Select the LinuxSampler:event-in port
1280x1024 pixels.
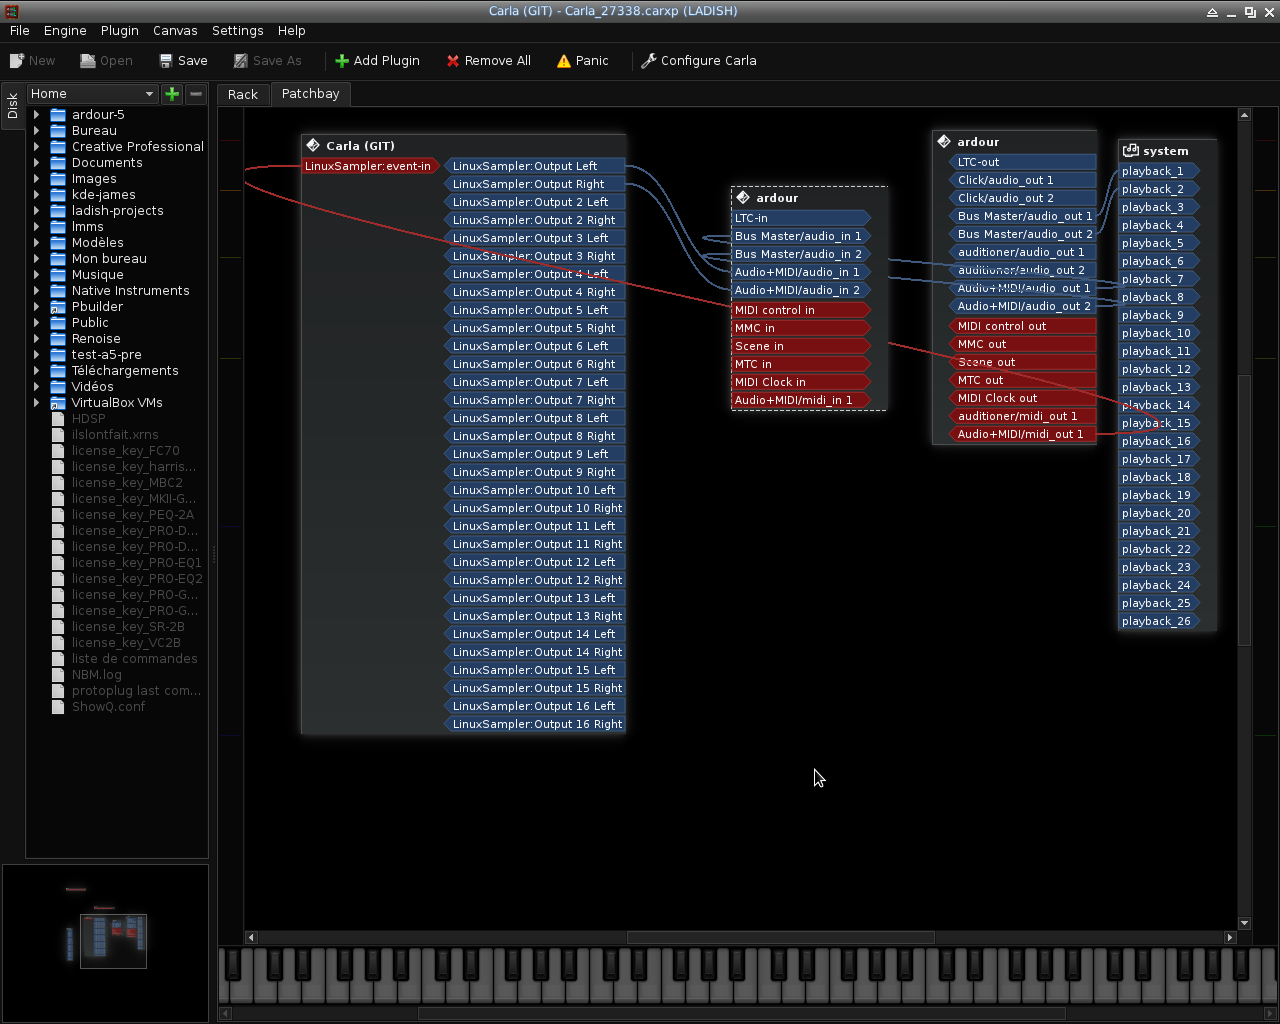(368, 166)
